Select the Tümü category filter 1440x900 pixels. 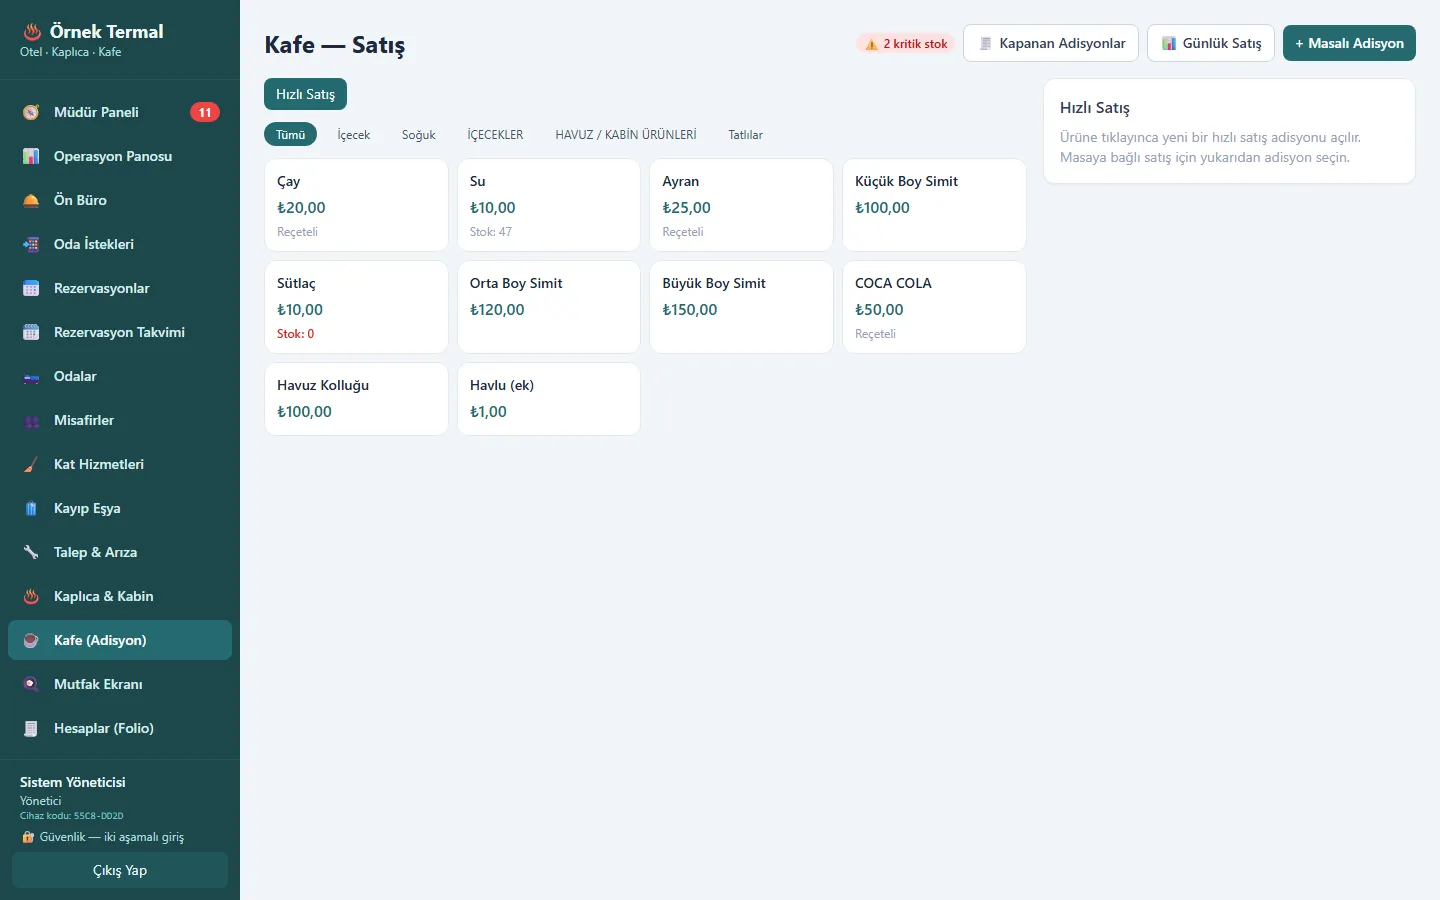(291, 134)
